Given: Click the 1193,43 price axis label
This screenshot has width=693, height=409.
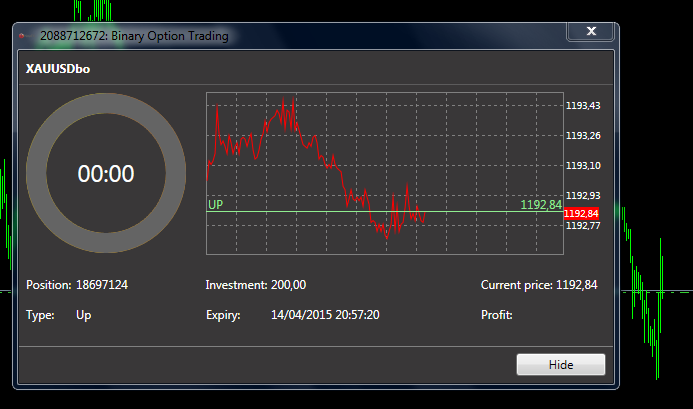Looking at the screenshot, I should pos(583,106).
